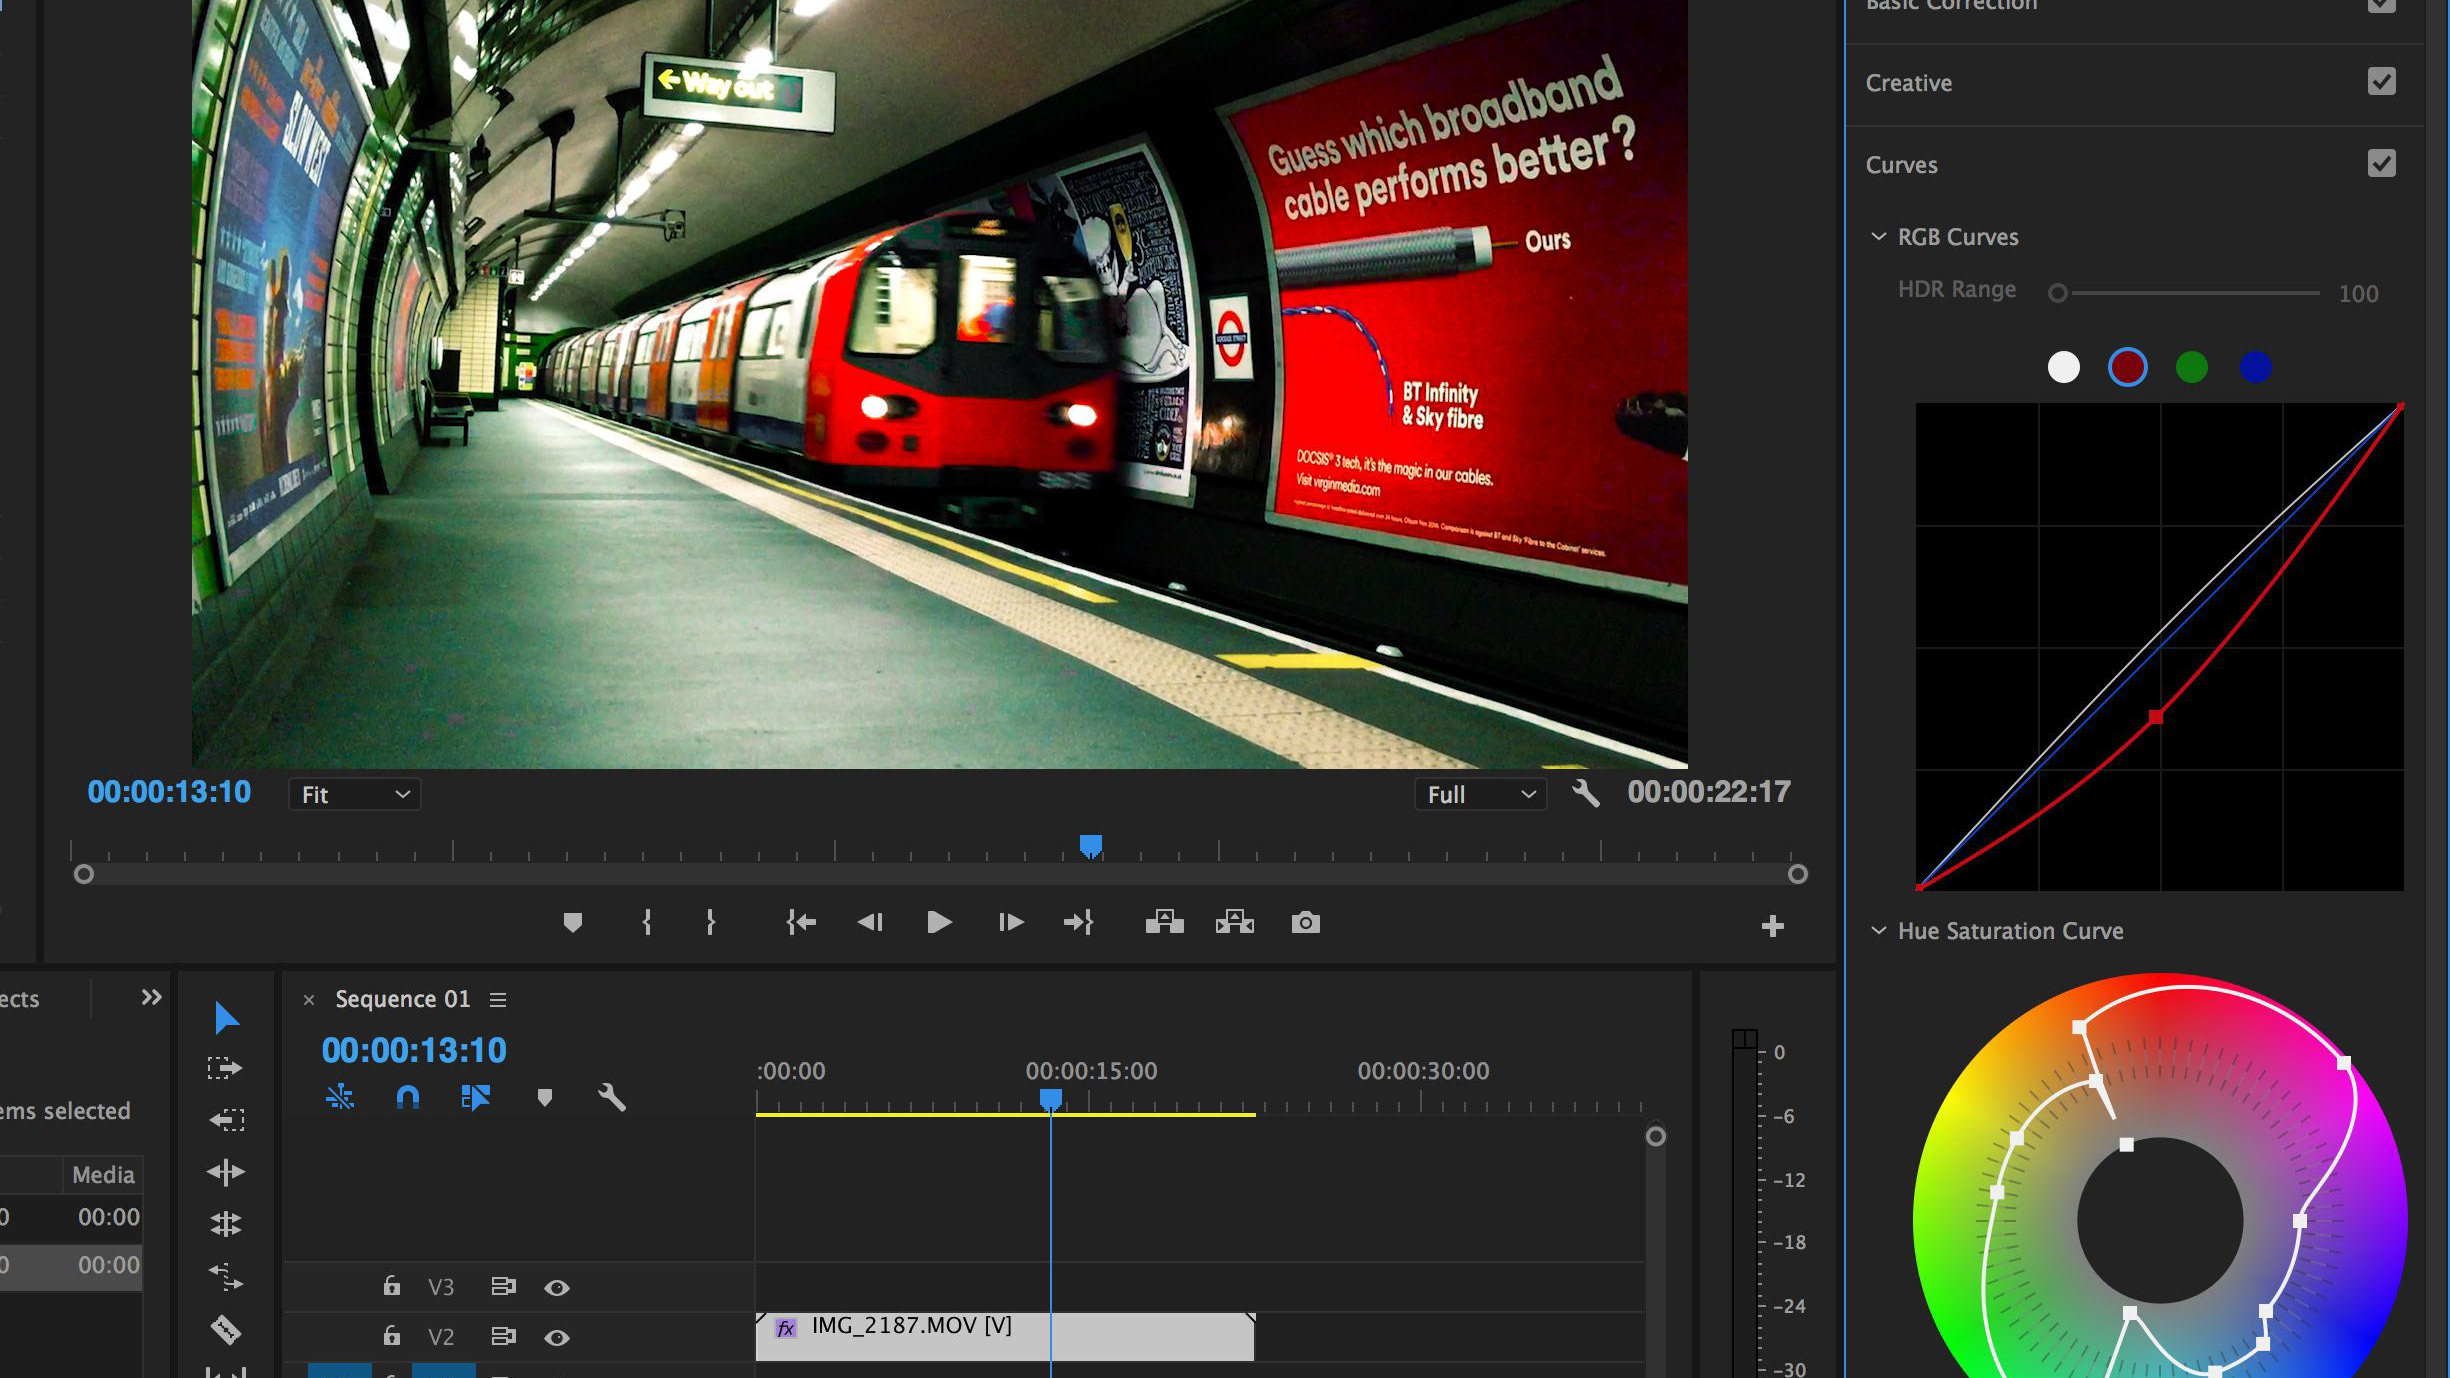Click the Mark In bracket button
This screenshot has width=2450, height=1378.
646,922
